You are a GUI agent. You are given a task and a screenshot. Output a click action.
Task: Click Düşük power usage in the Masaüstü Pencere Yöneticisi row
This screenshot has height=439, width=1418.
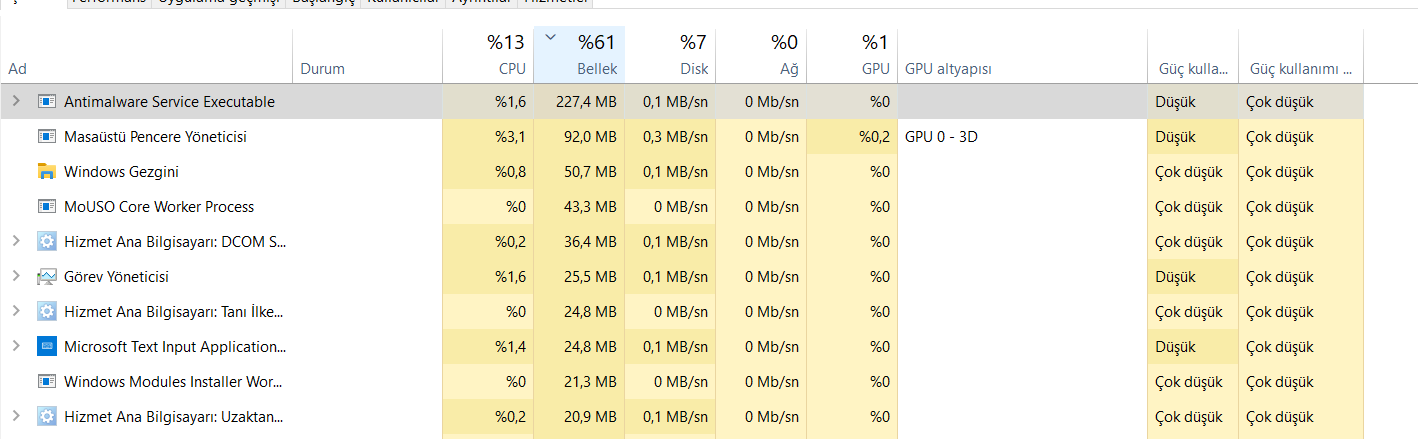coord(1175,137)
